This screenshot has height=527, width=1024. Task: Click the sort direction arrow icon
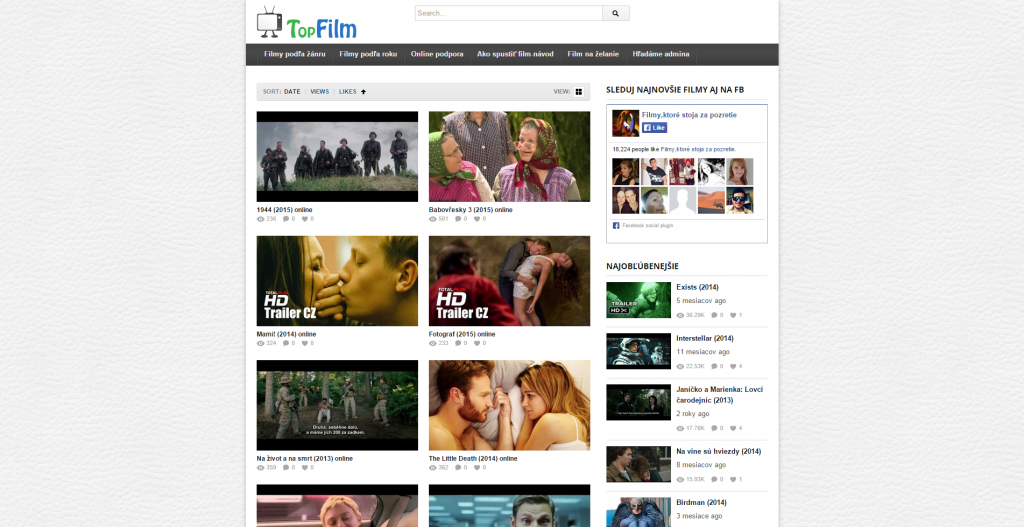click(x=364, y=92)
